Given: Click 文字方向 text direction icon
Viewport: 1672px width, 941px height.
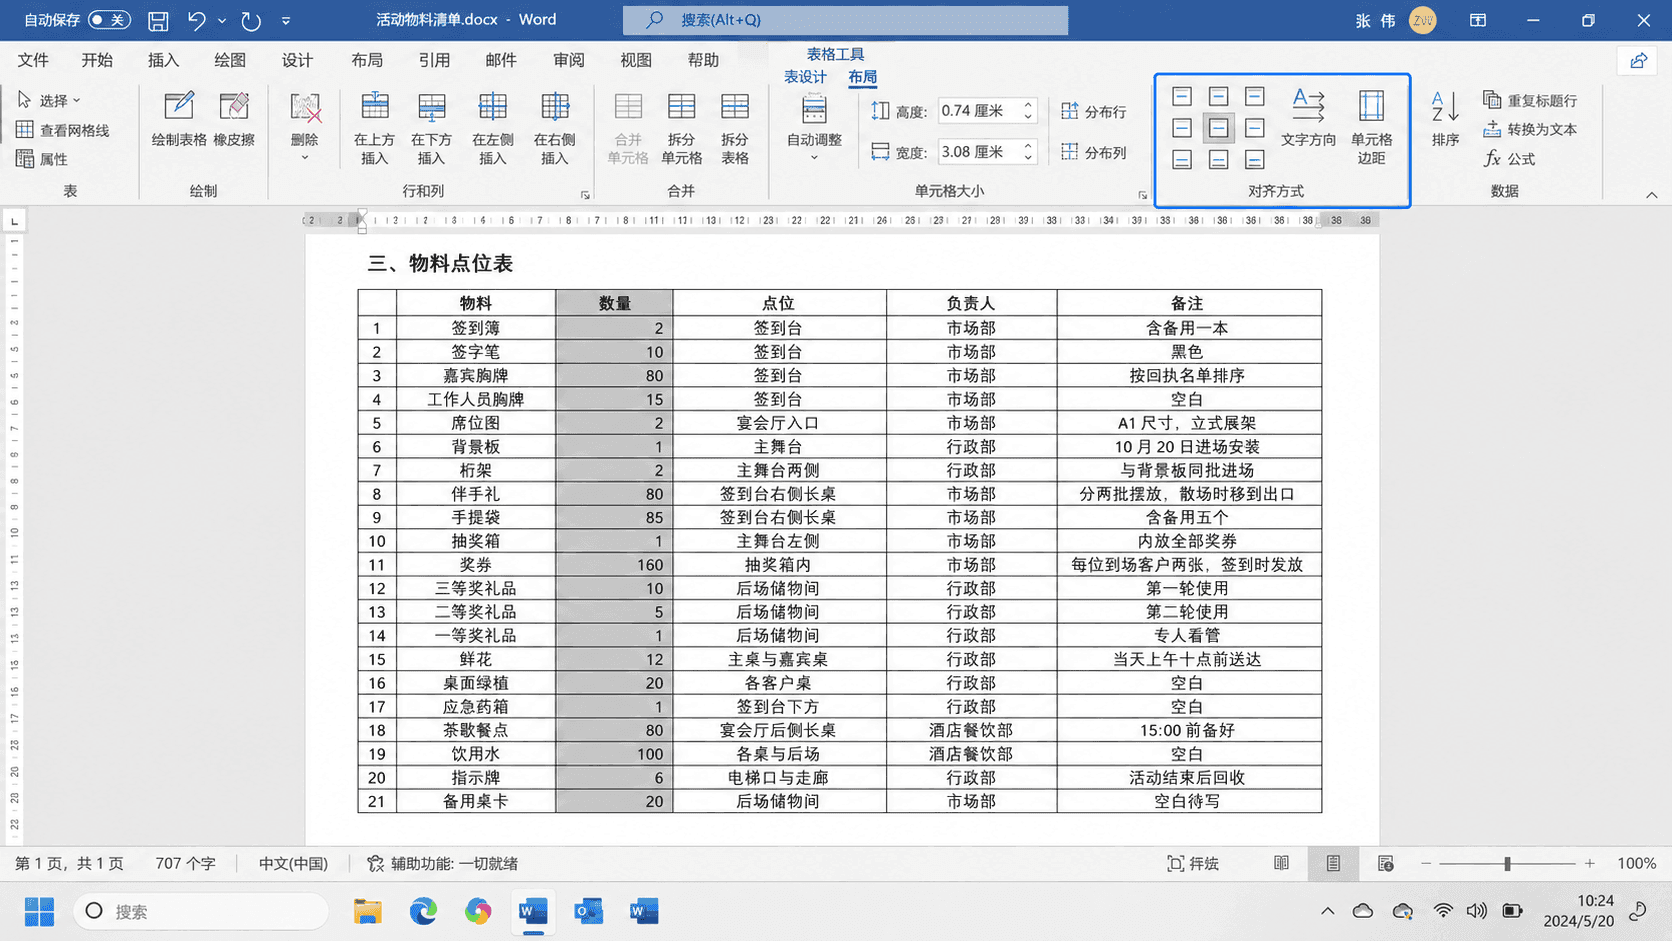Looking at the screenshot, I should 1308,118.
